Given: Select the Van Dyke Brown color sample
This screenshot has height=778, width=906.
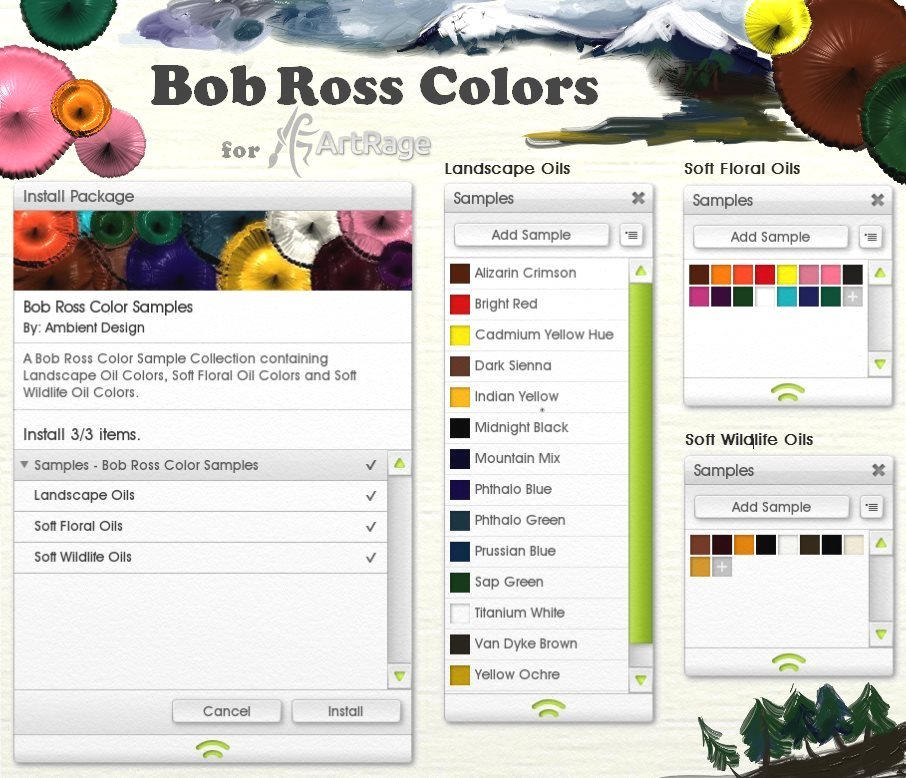Looking at the screenshot, I should [537, 644].
